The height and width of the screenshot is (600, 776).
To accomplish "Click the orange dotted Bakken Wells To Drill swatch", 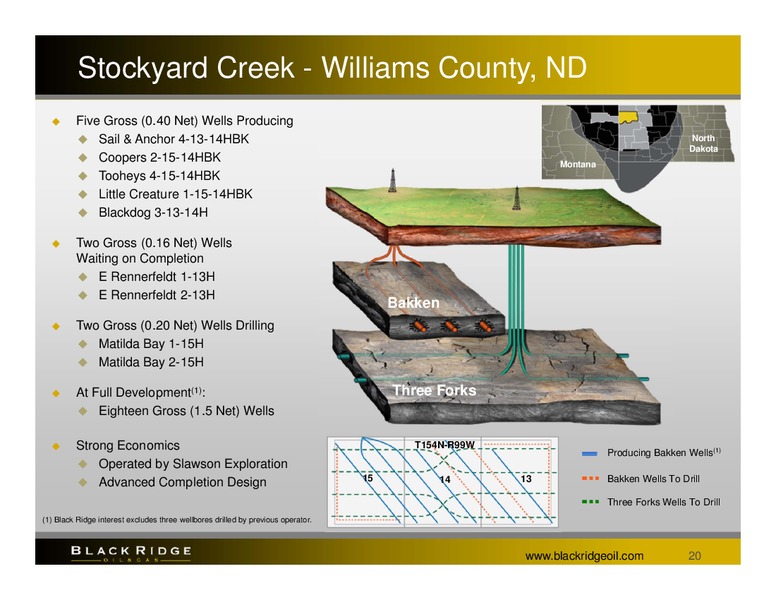I will point(590,479).
